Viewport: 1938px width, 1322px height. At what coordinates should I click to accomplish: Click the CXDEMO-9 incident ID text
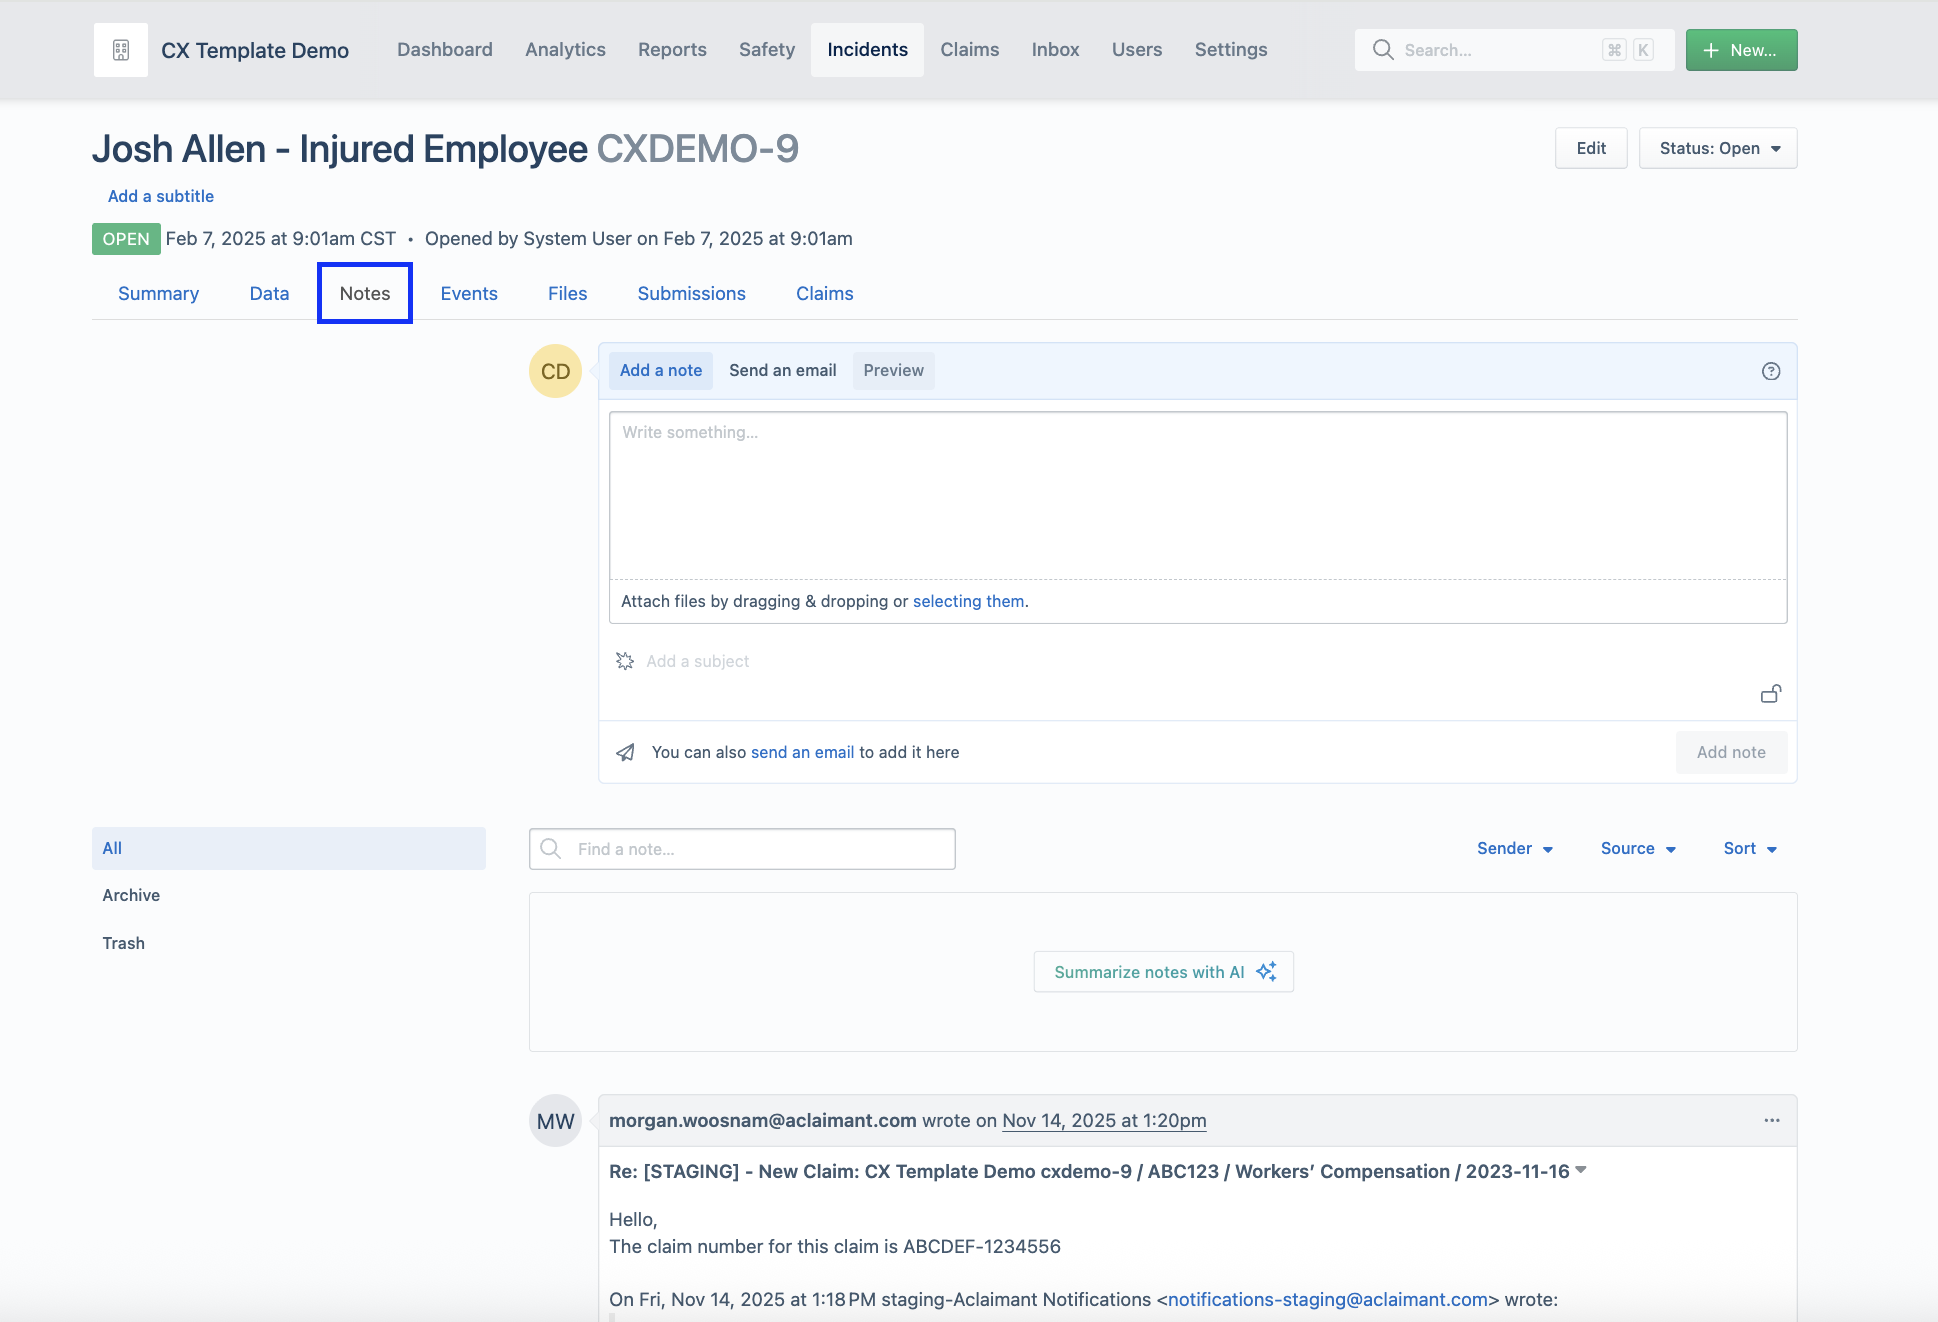point(698,149)
